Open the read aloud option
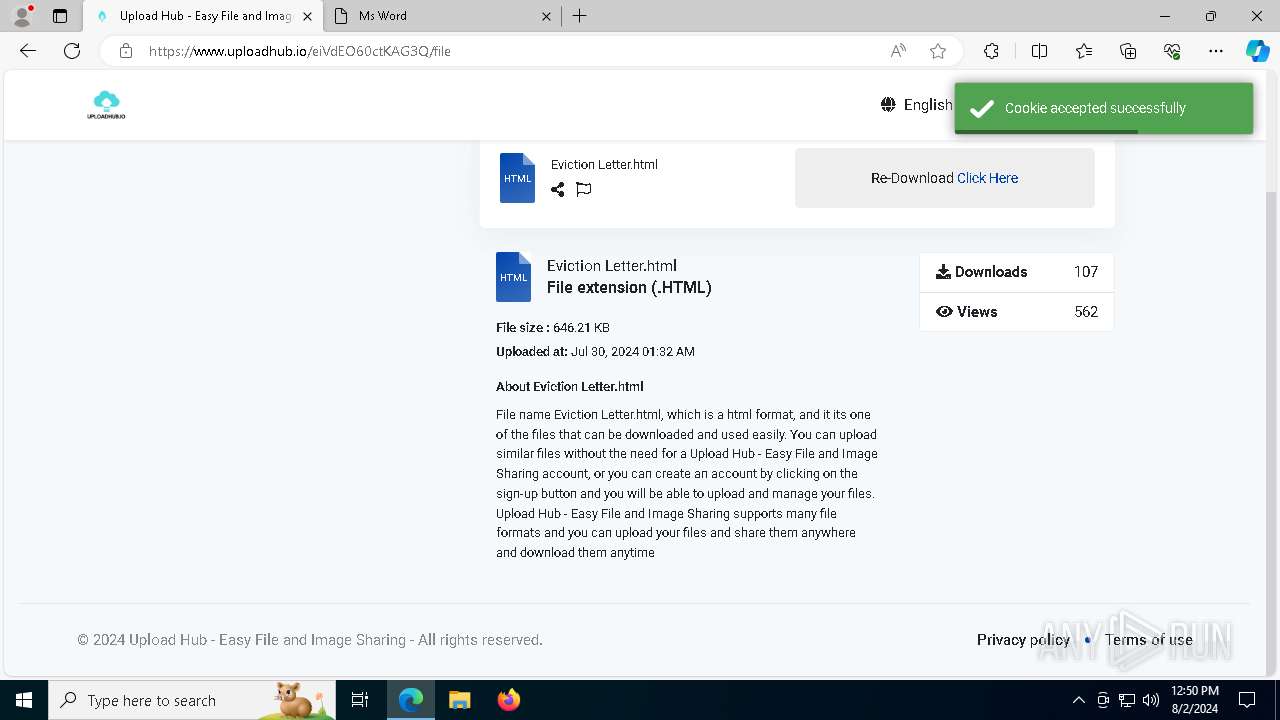 (898, 51)
